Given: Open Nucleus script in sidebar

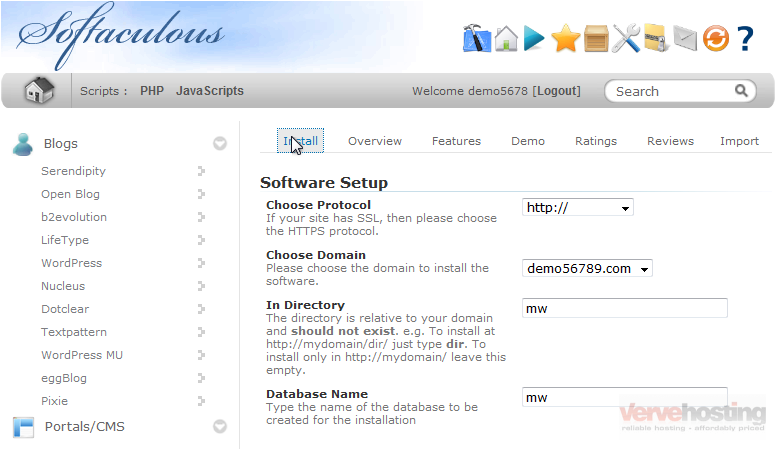Looking at the screenshot, I should [63, 286].
